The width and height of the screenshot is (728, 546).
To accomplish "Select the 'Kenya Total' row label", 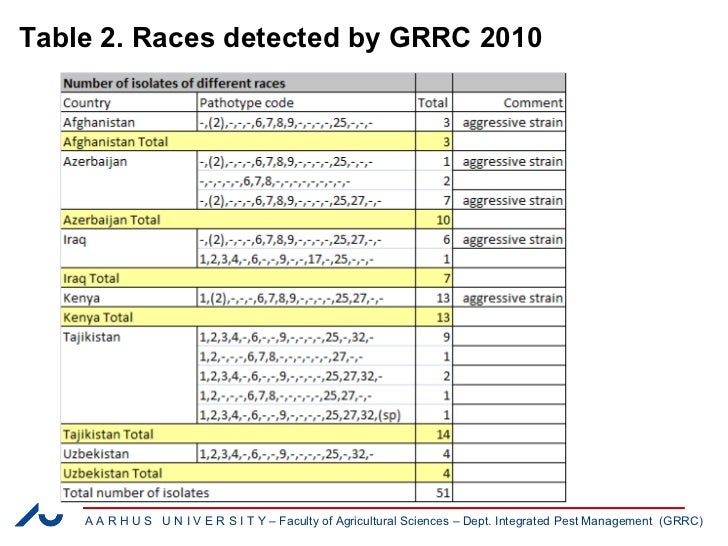I will point(98,318).
